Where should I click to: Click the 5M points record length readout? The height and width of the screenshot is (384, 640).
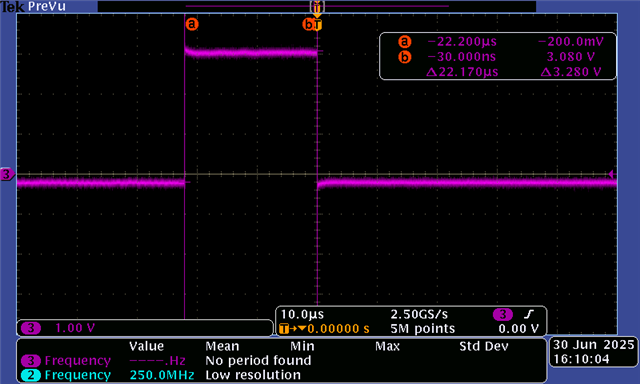tap(422, 329)
